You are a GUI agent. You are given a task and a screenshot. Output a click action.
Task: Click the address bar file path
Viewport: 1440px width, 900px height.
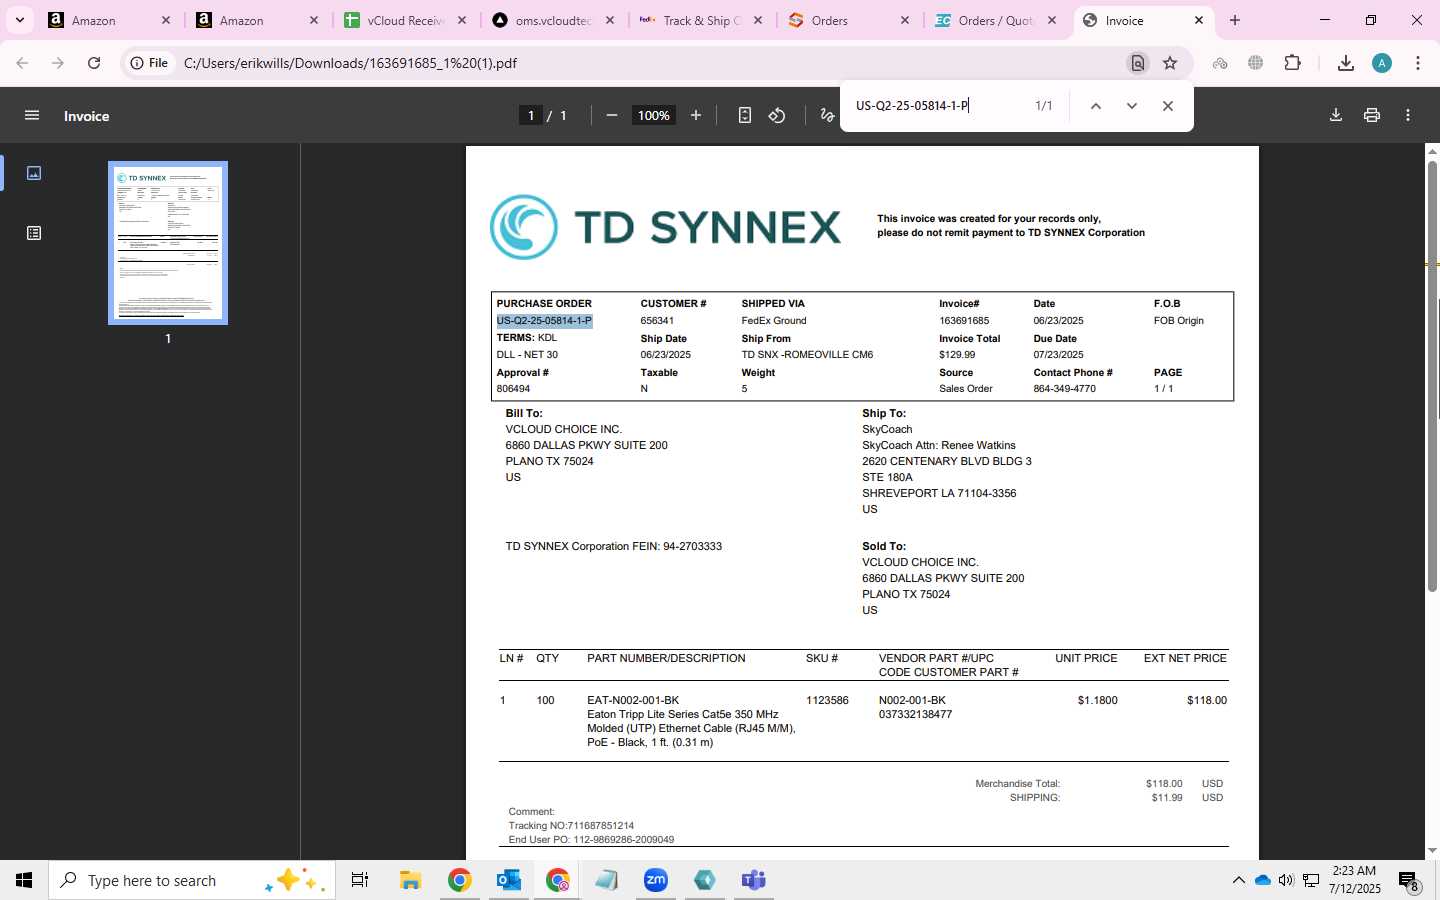tap(350, 63)
